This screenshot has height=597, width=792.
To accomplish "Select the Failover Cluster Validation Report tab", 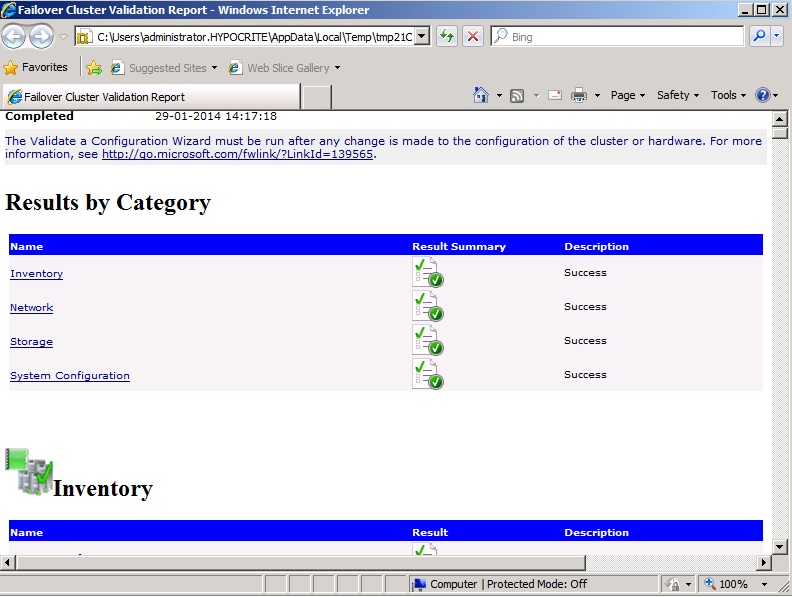I will coord(152,96).
